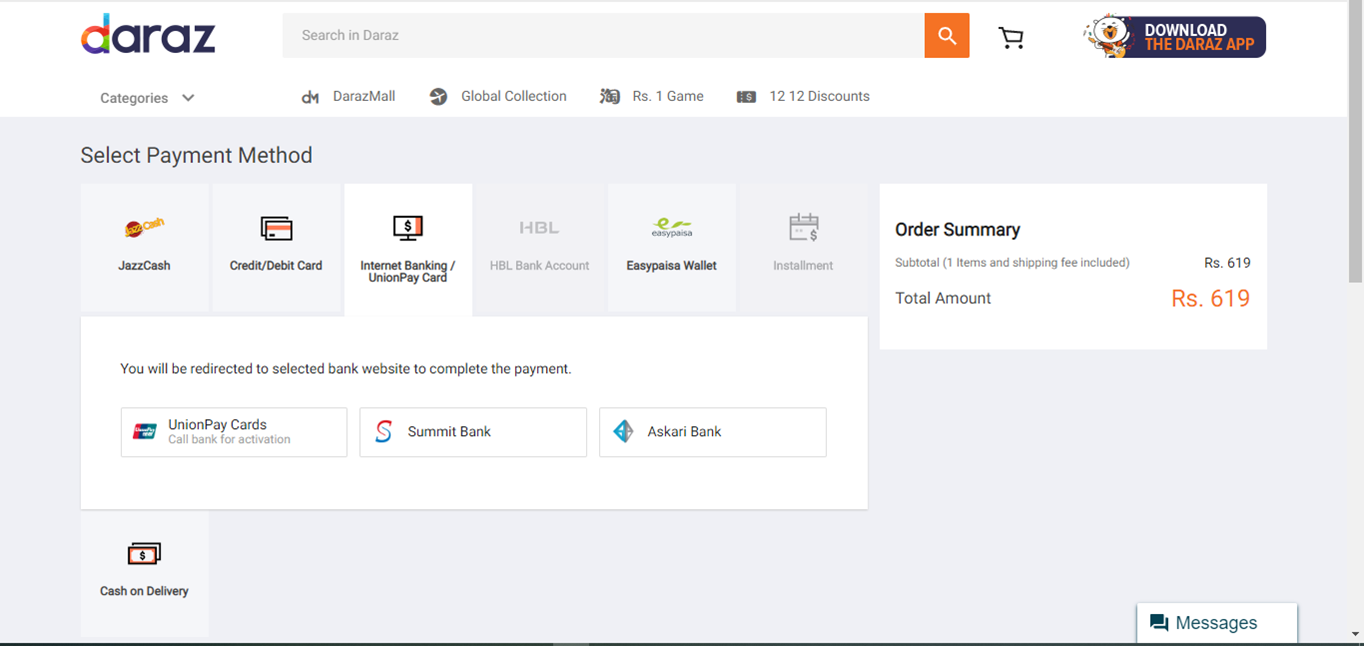Select the Installment payment tab

(x=803, y=249)
